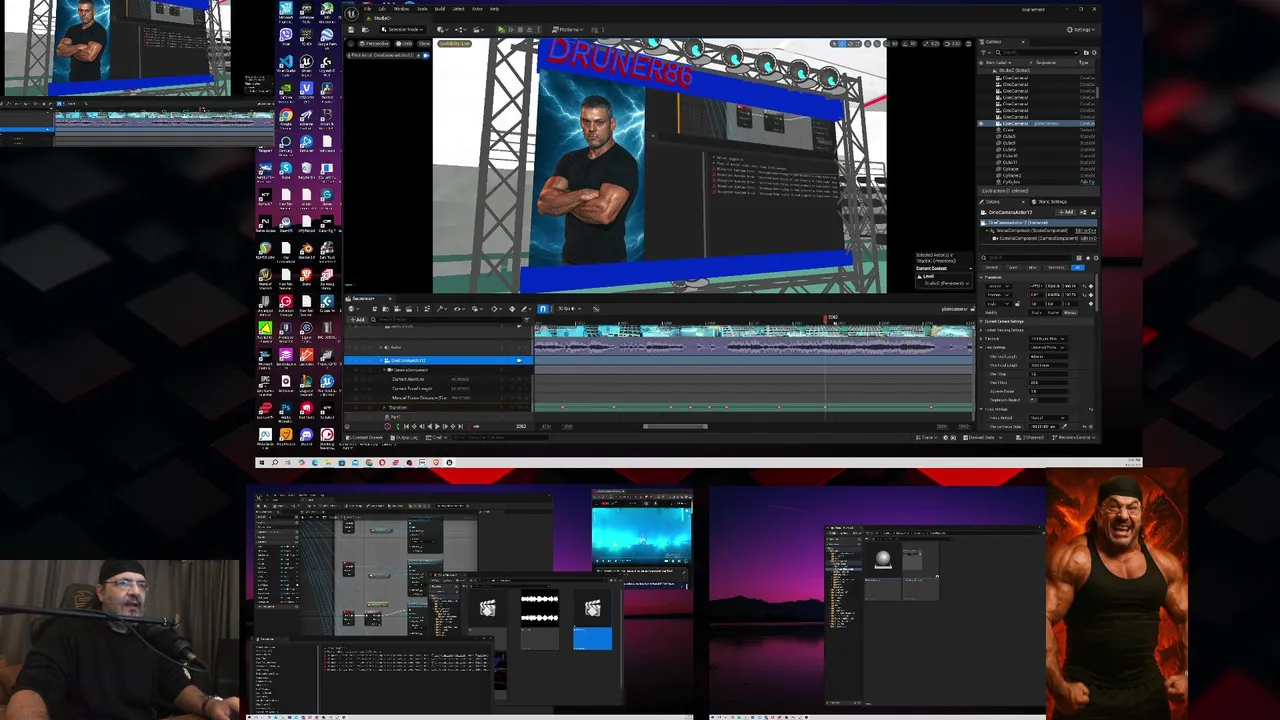Open Outliner settings gear icon
The image size is (1280, 720).
pos(1094,52)
